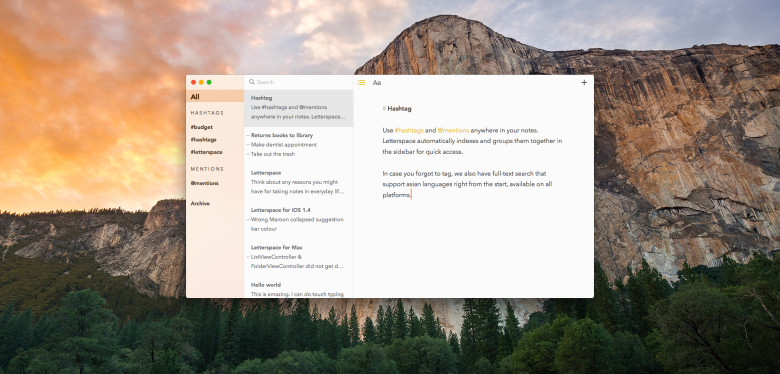Click the search magnifier icon

[x=252, y=82]
